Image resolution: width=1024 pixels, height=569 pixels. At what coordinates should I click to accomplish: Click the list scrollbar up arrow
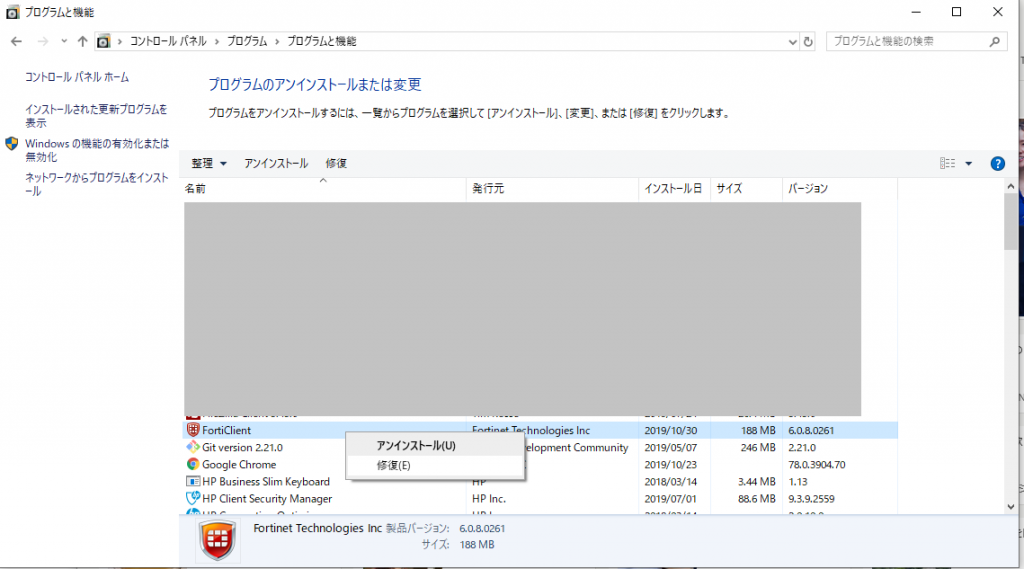pyautogui.click(x=1010, y=186)
